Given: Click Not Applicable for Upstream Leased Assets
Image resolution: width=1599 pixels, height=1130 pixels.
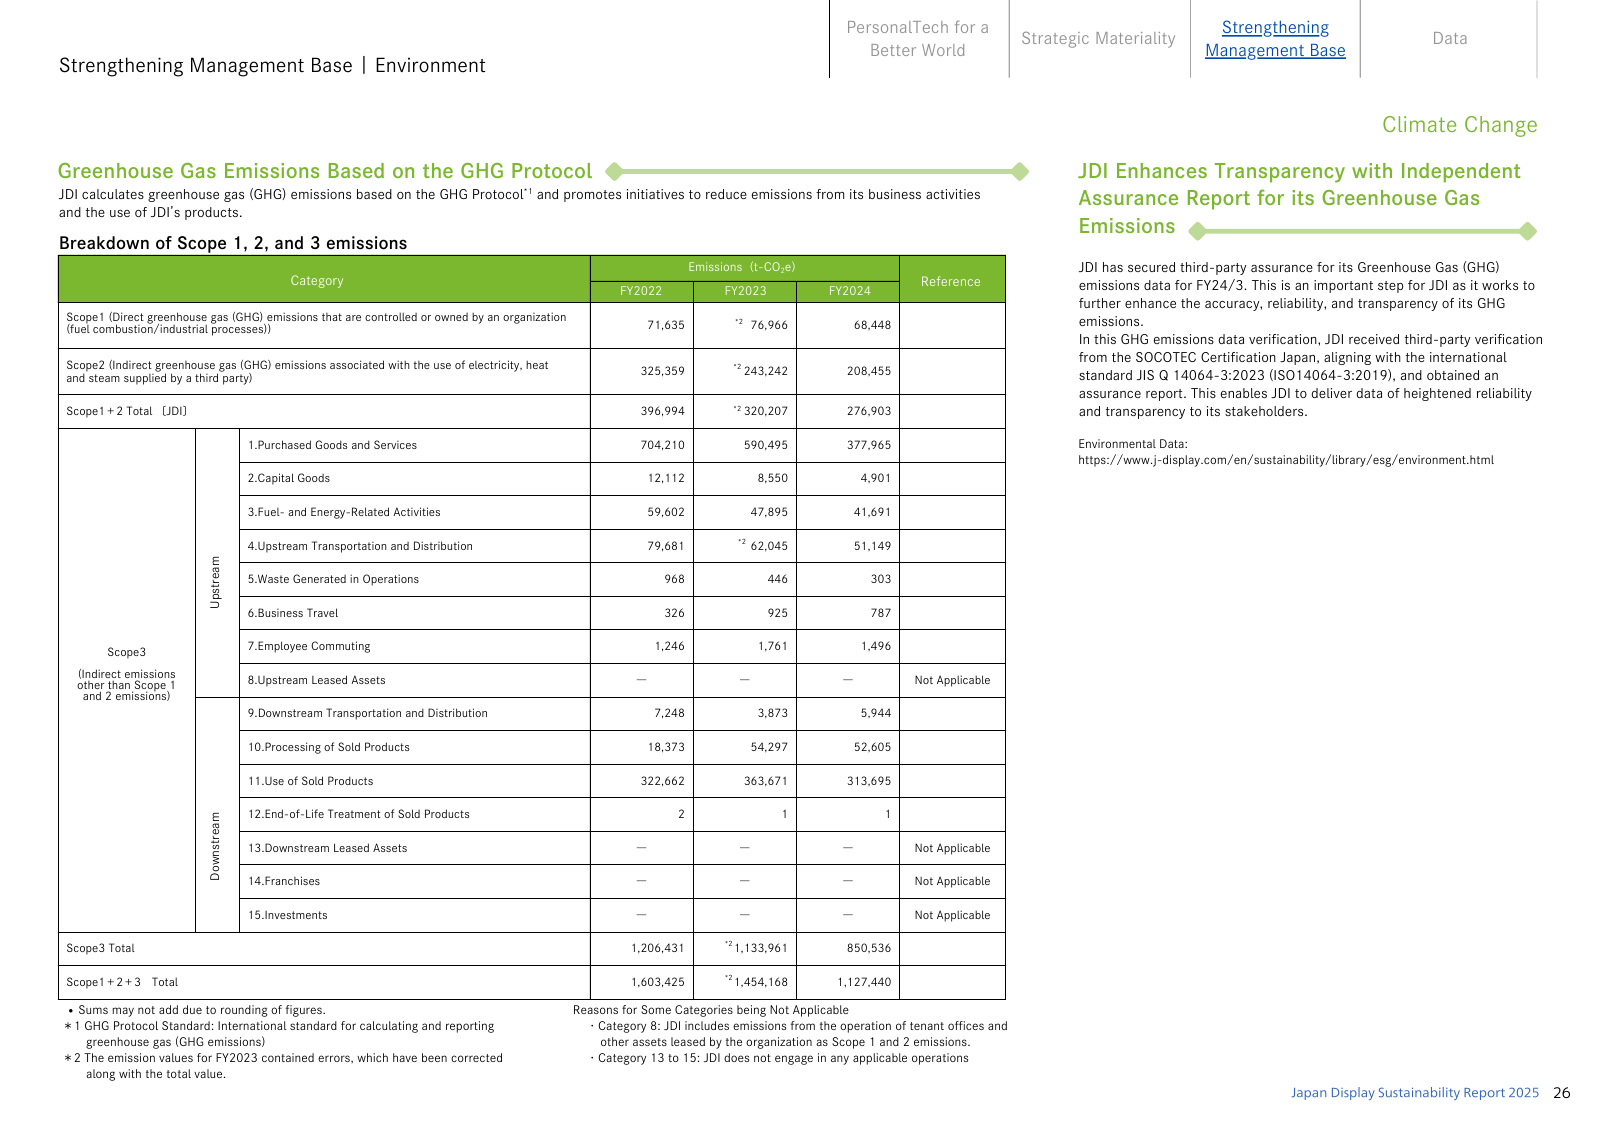Looking at the screenshot, I should (x=952, y=680).
